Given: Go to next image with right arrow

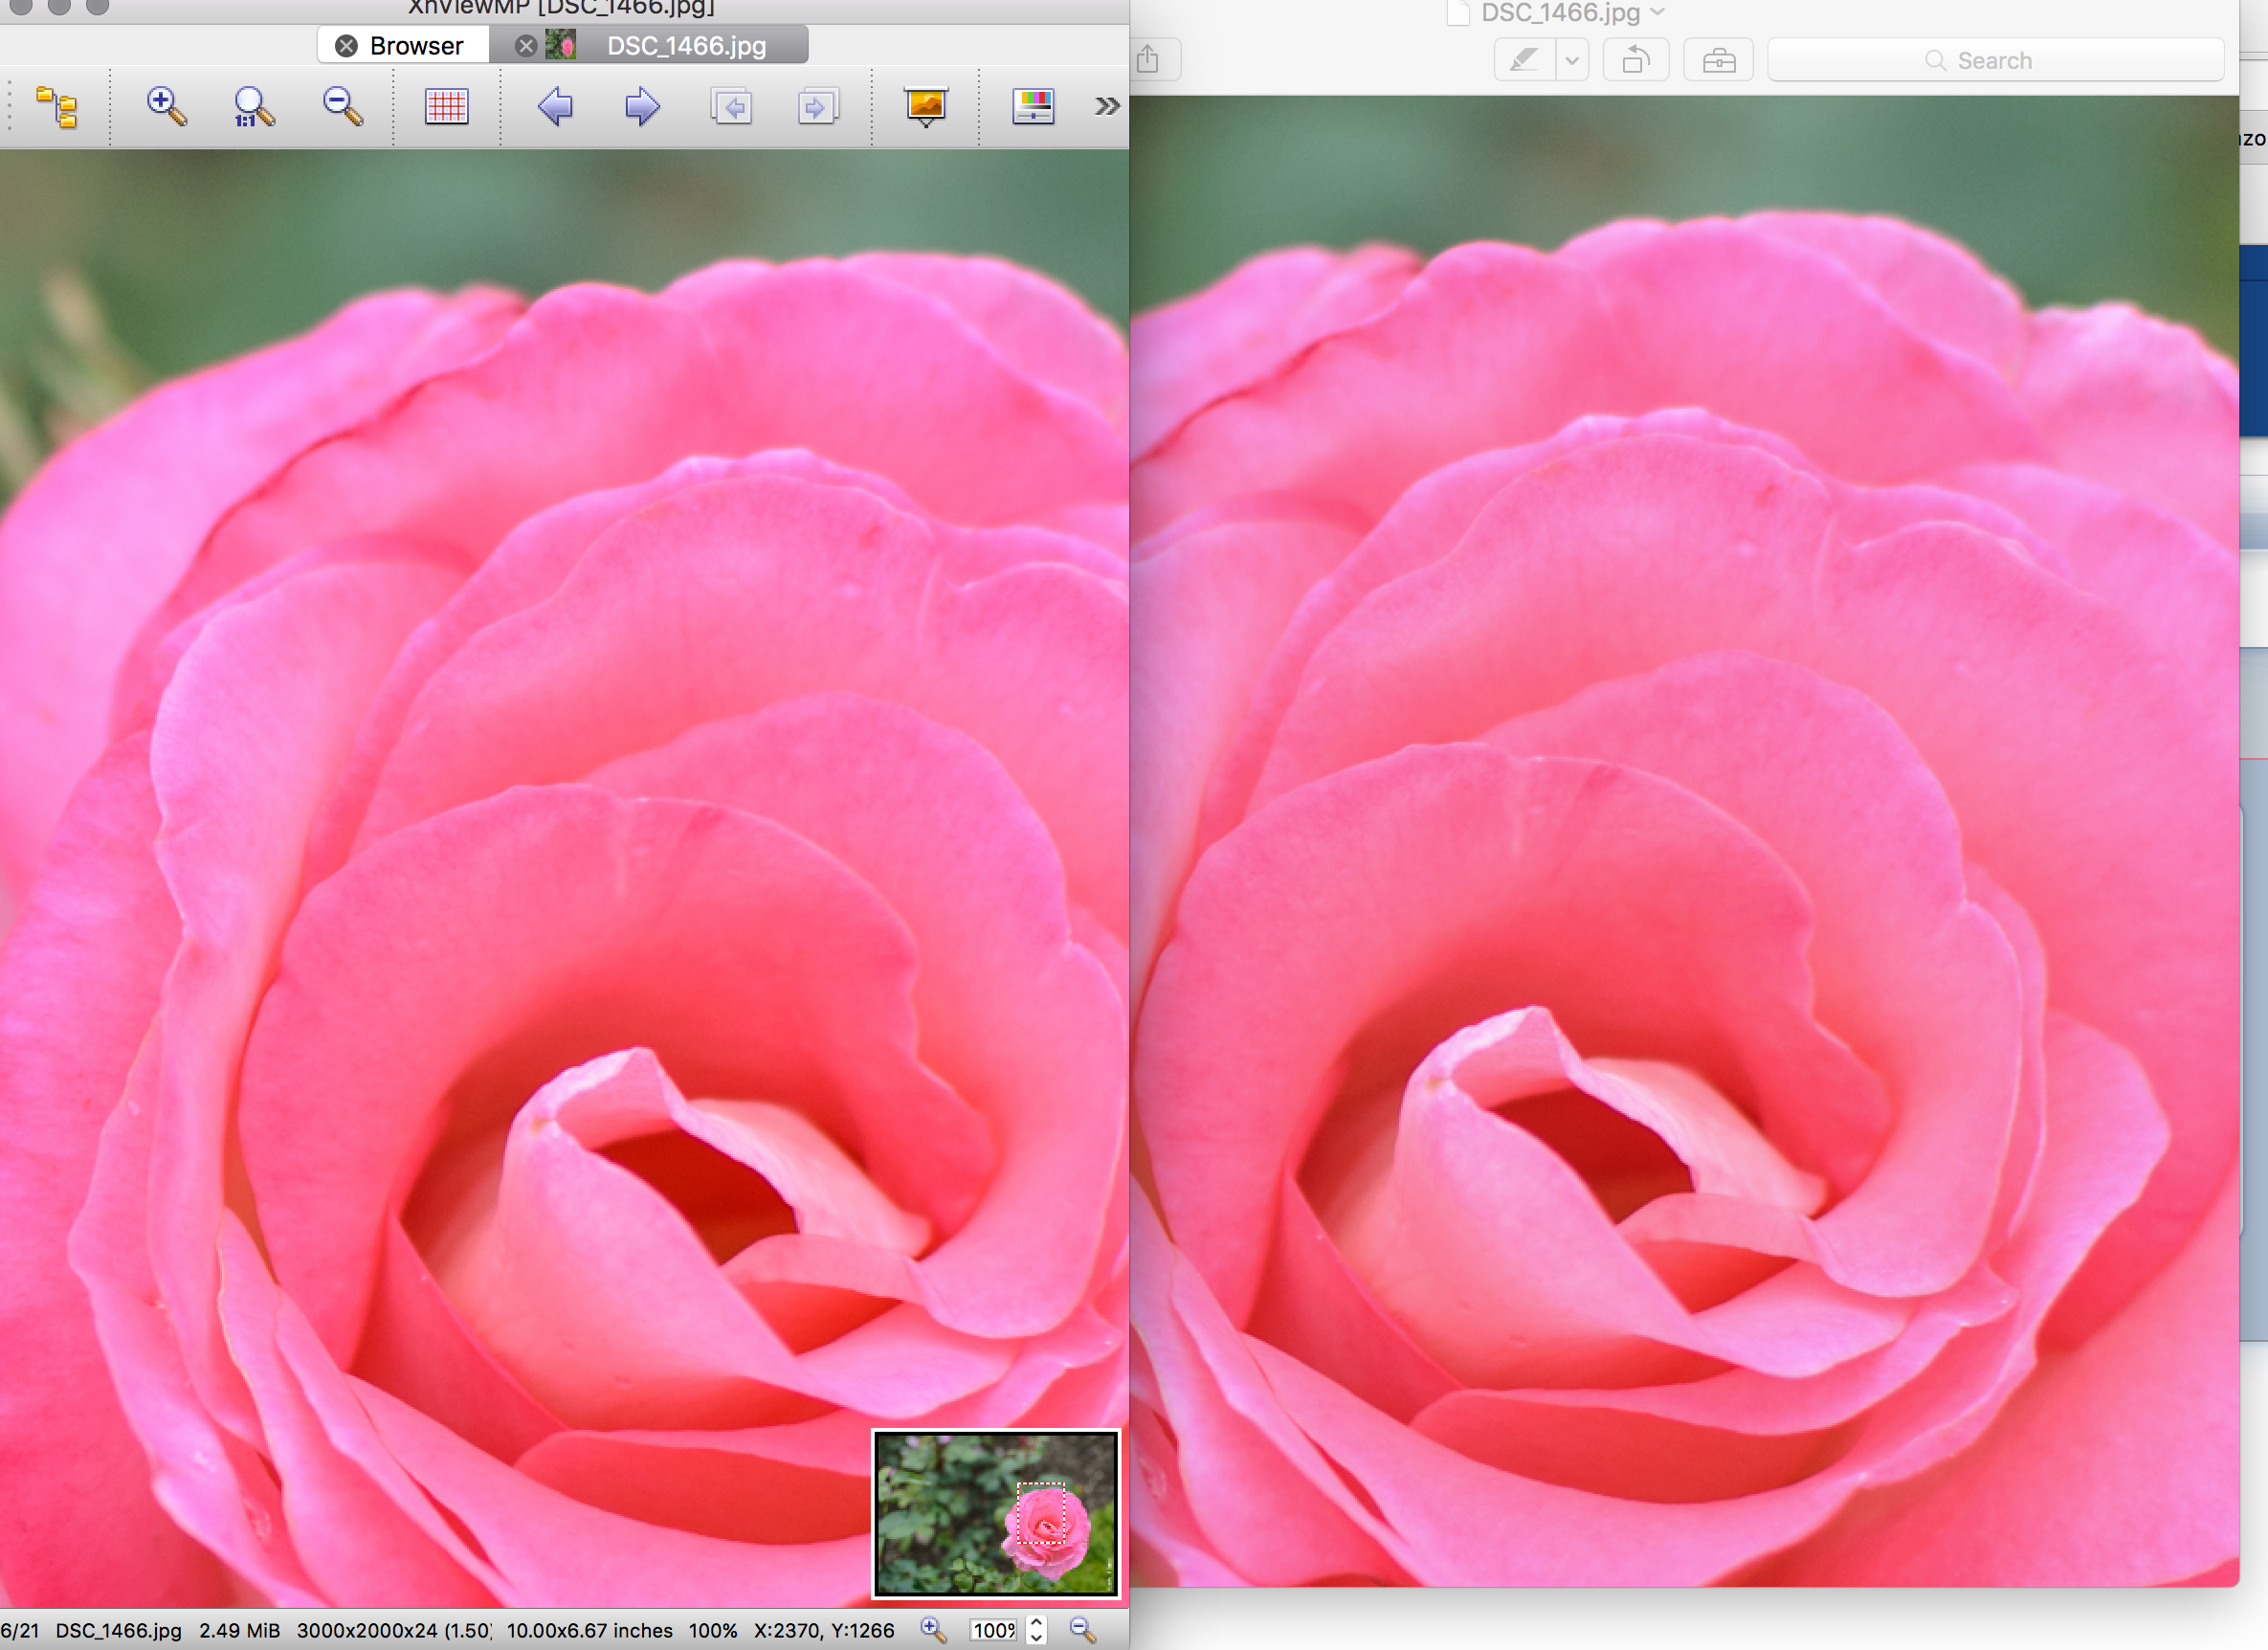Looking at the screenshot, I should (642, 106).
